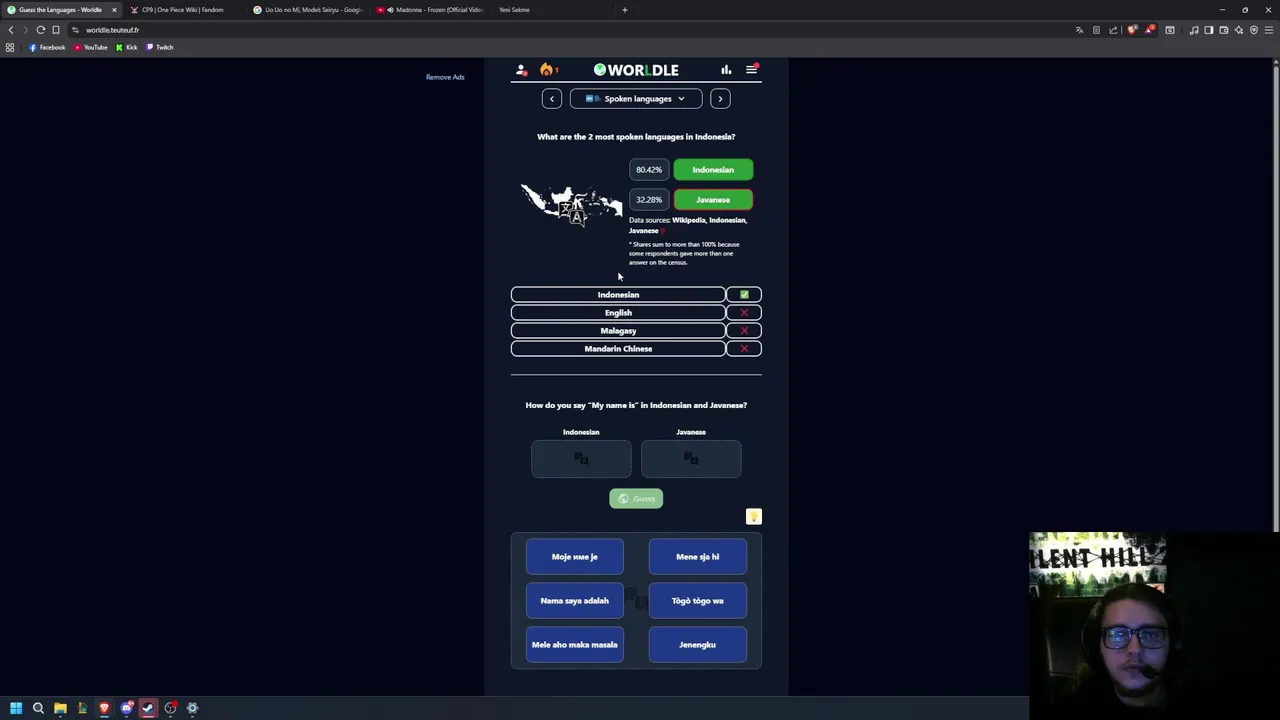Screen dimensions: 1280x720
Task: Go back in the browser
Action: coord(11,30)
